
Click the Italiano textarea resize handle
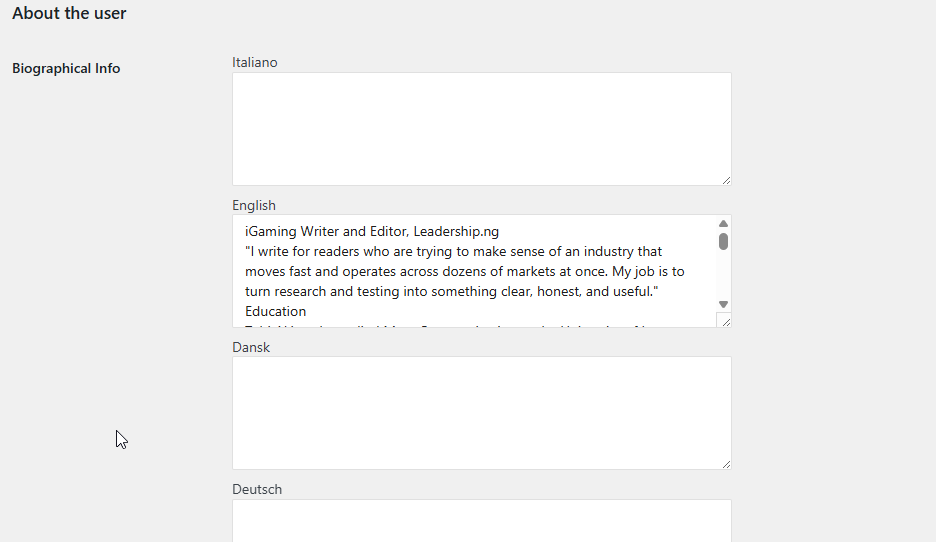(x=726, y=180)
